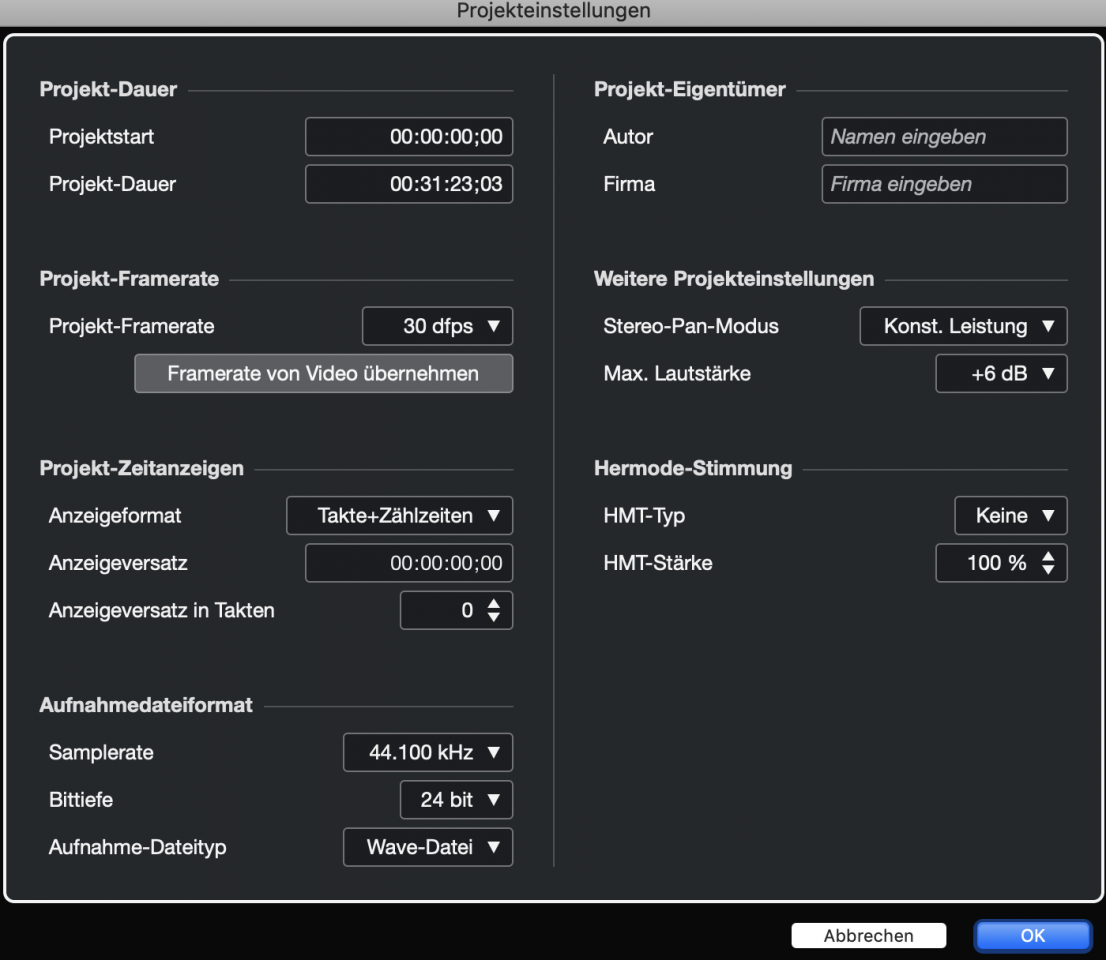Viewport: 1106px width, 960px height.
Task: Click the Weitere Projekteinstellungen heading
Action: (x=734, y=279)
